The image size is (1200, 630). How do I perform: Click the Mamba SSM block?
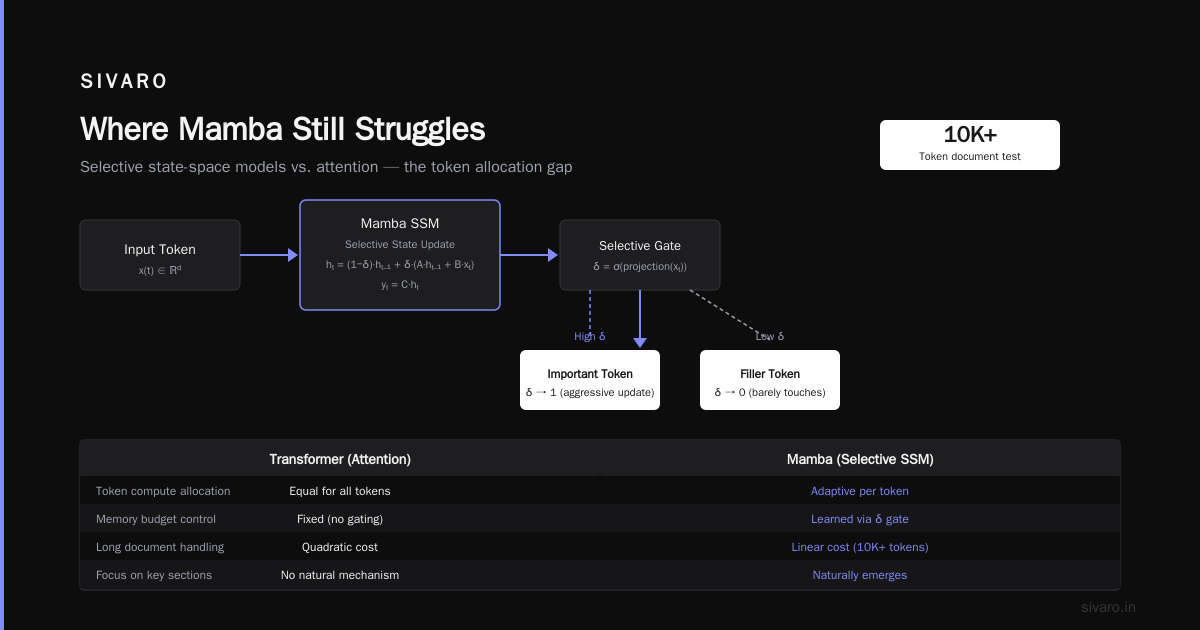(400, 255)
